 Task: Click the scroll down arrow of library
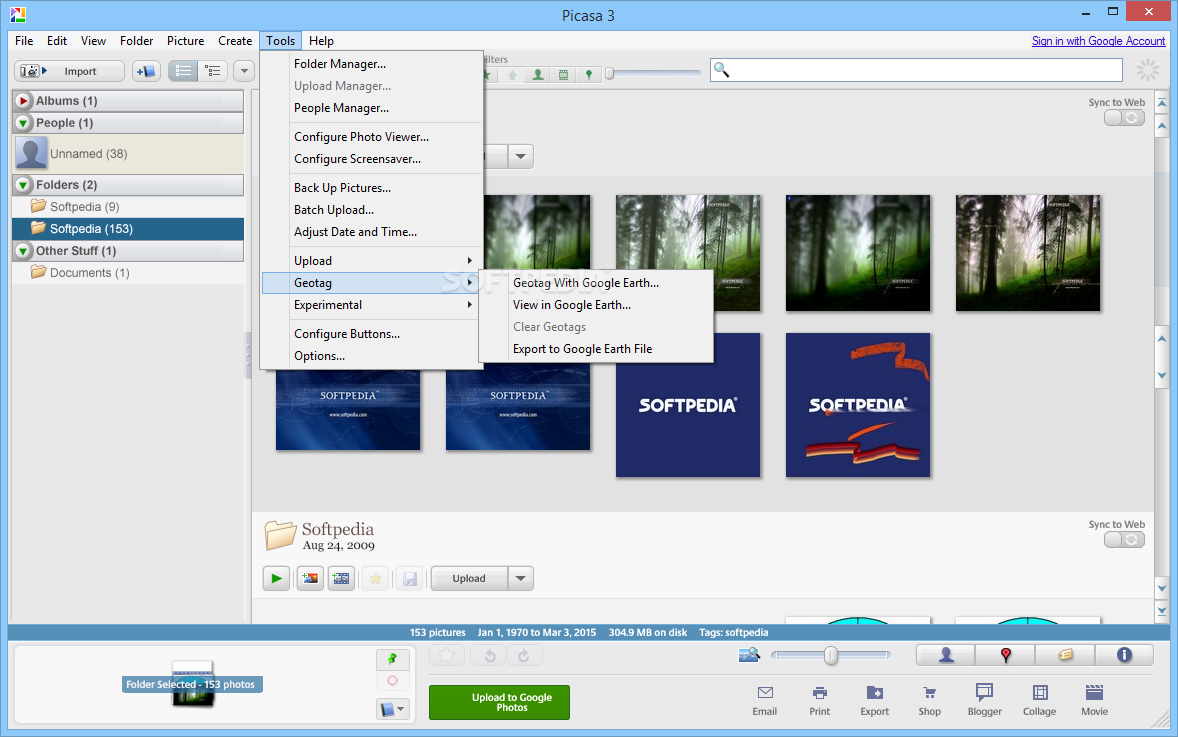tap(1162, 588)
